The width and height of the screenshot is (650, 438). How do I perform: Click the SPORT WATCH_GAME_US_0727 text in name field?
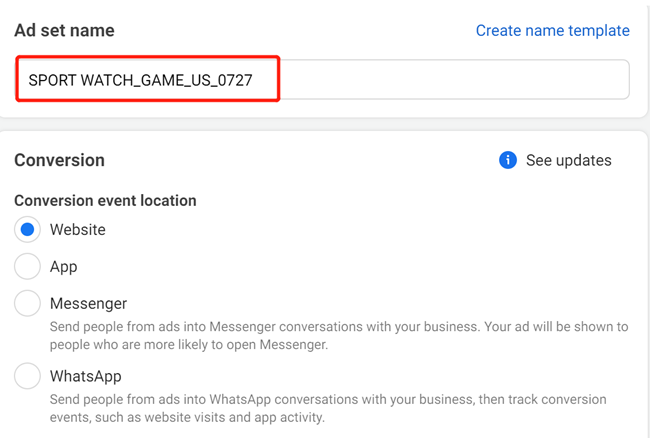pyautogui.click(x=140, y=80)
